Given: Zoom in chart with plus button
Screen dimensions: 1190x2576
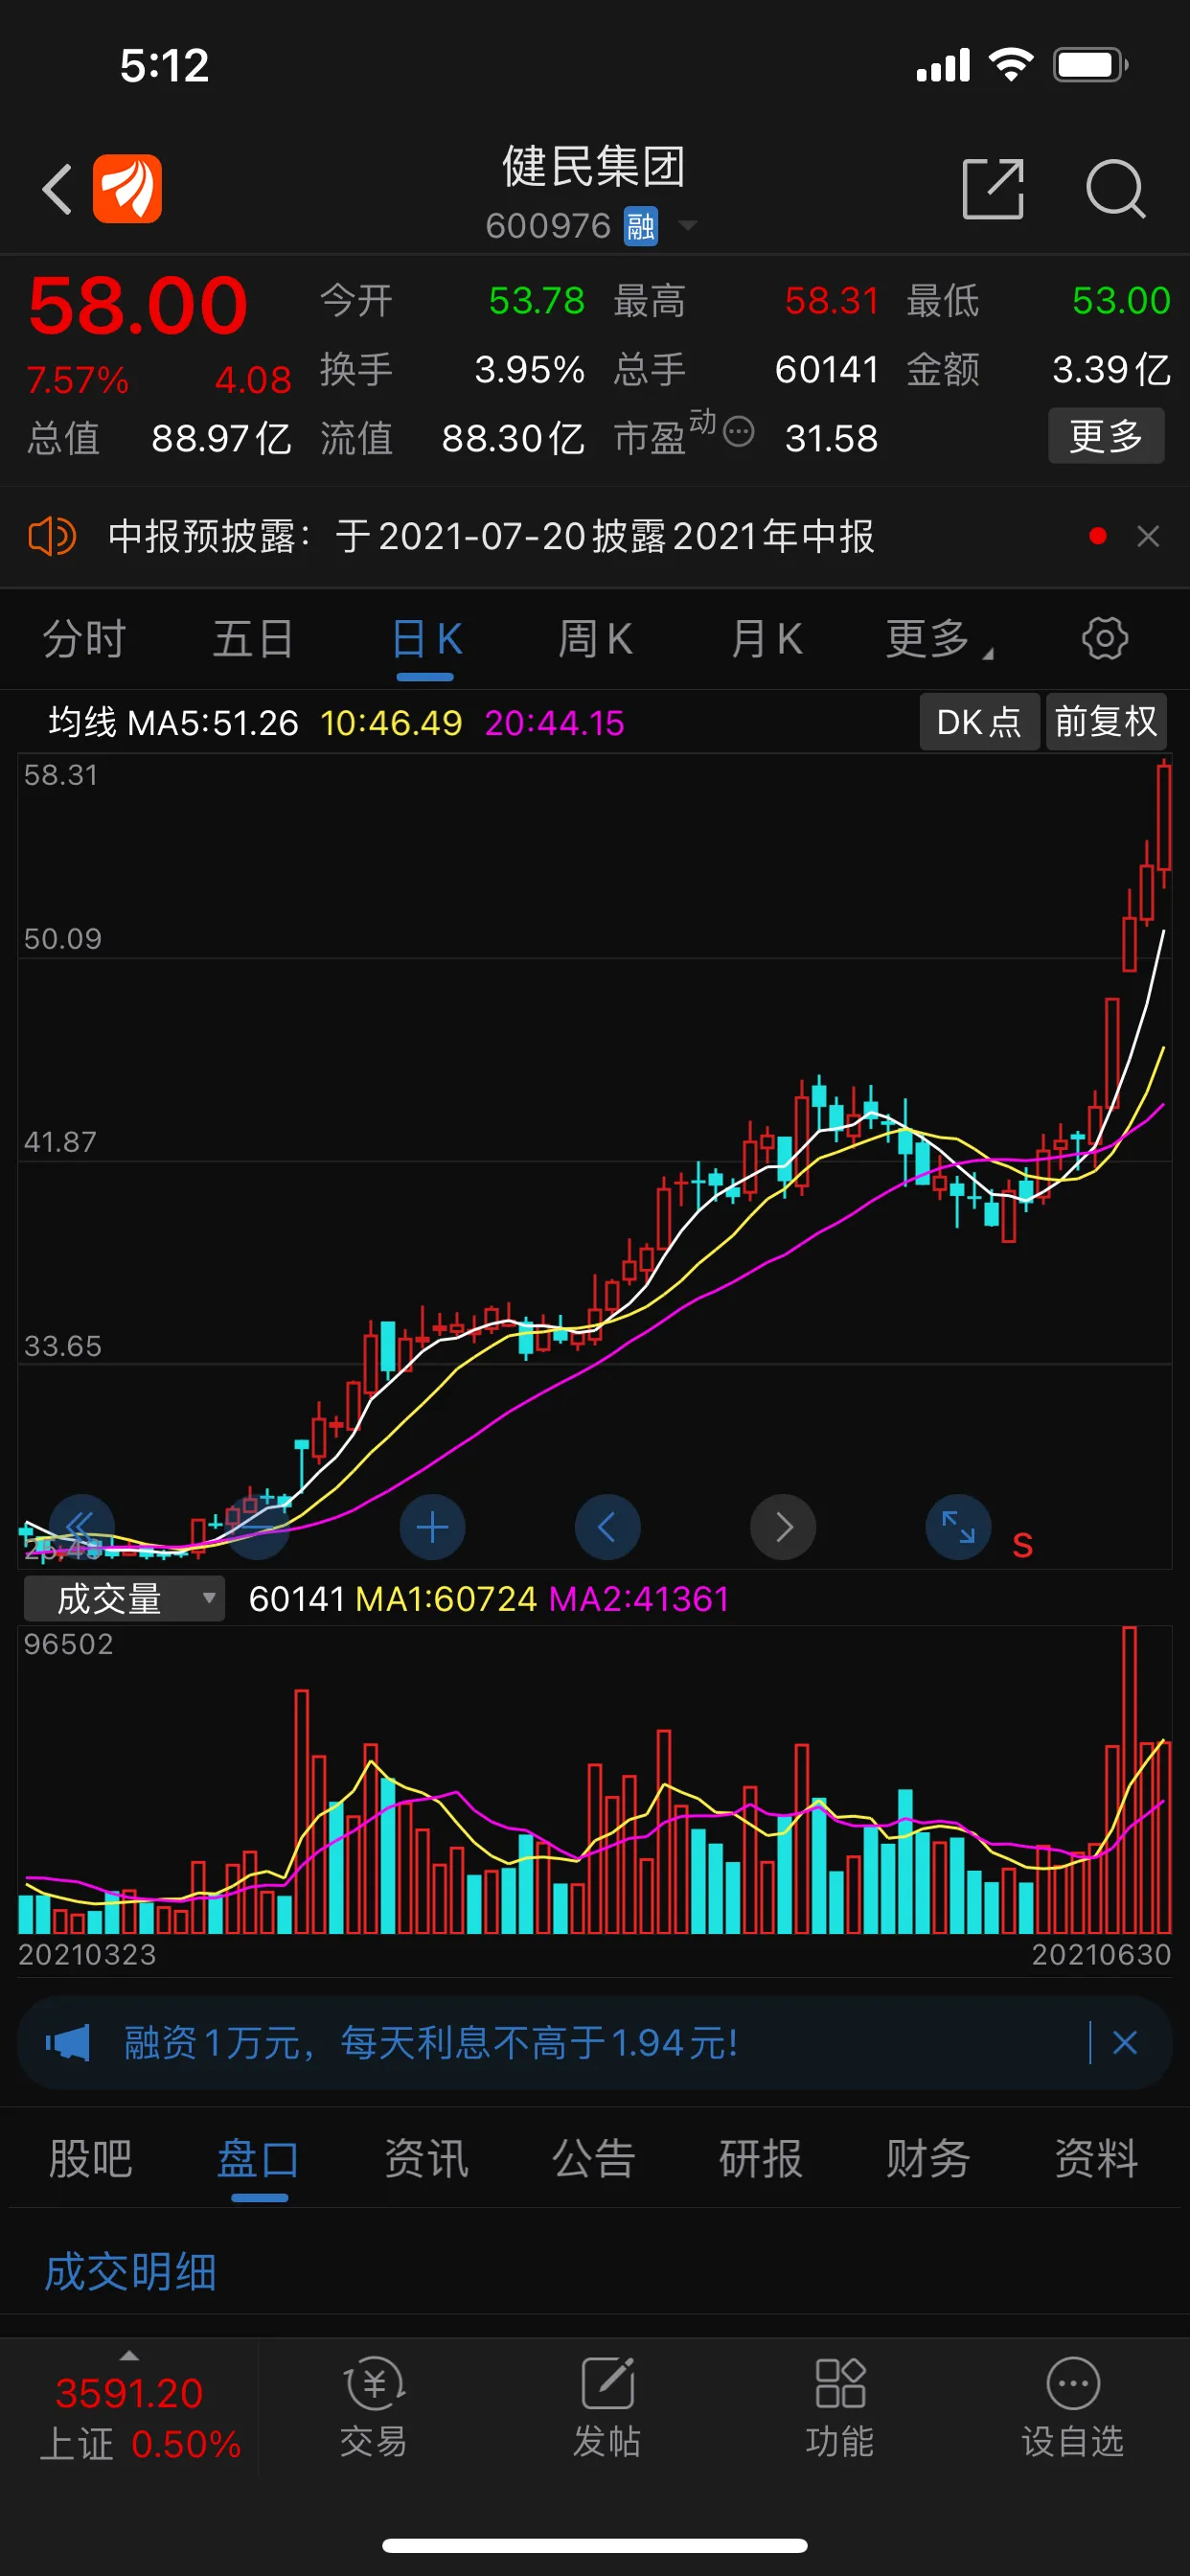Looking at the screenshot, I should (x=432, y=1527).
